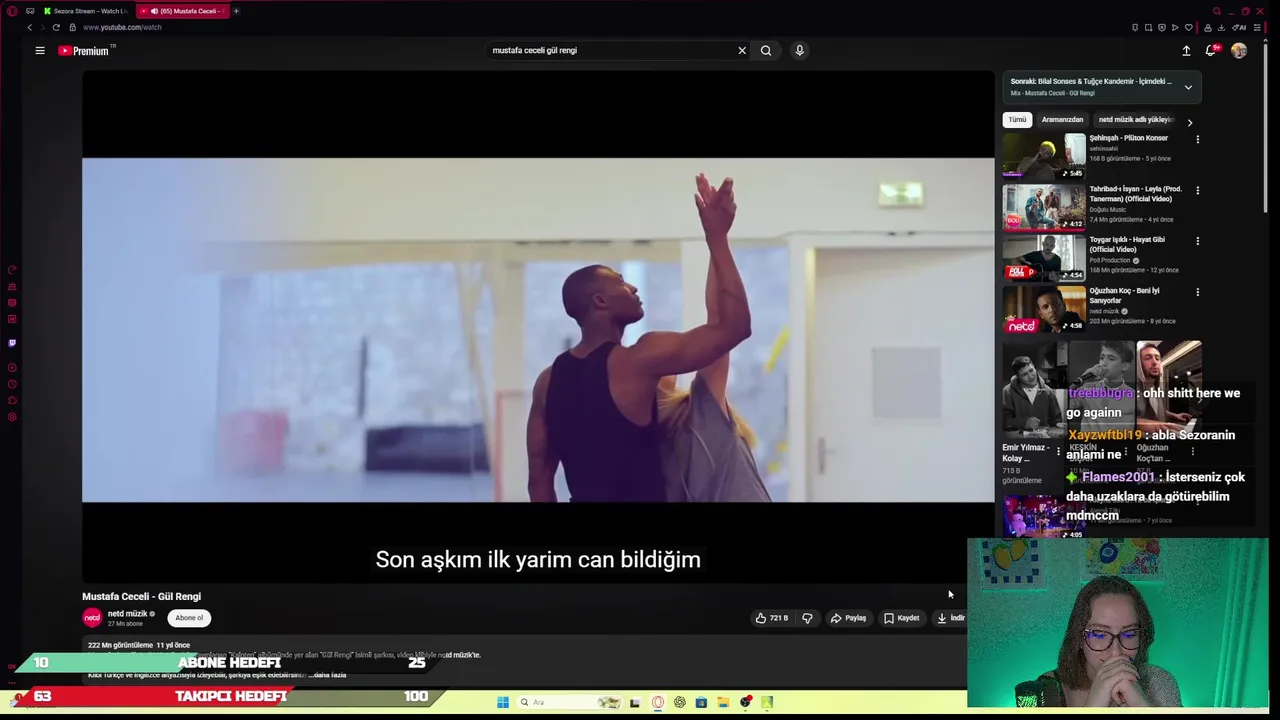The height and width of the screenshot is (720, 1280).
Task: Open the Windows Start button
Action: (503, 702)
